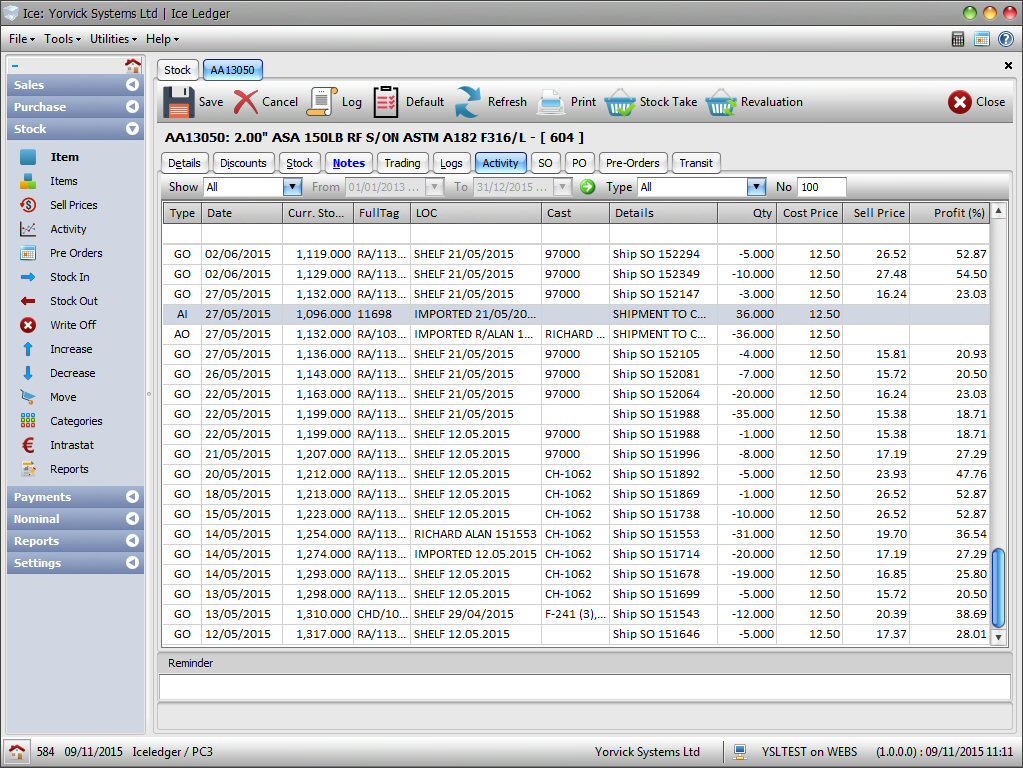1023x768 pixels.
Task: Click the Save floppy disk icon
Action: (x=179, y=102)
